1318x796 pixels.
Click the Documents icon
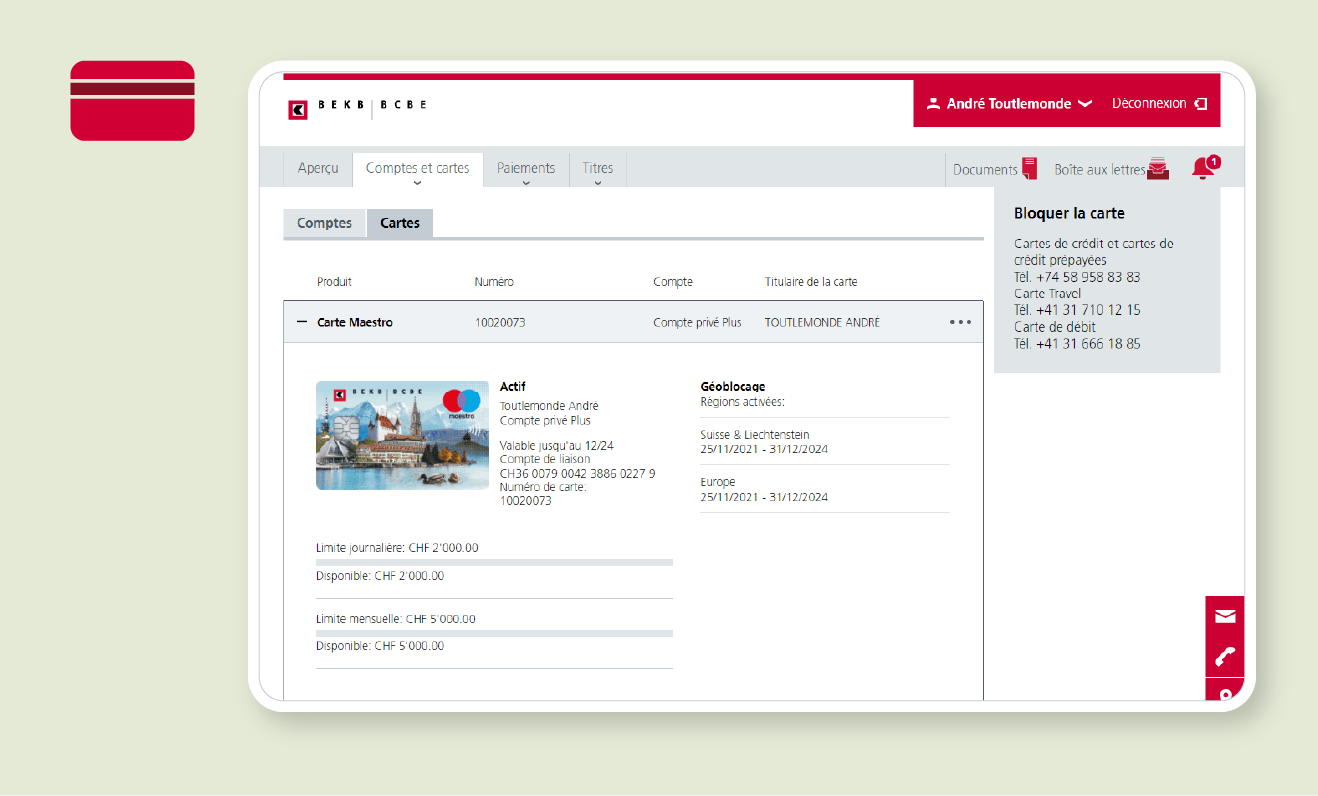coord(1030,169)
